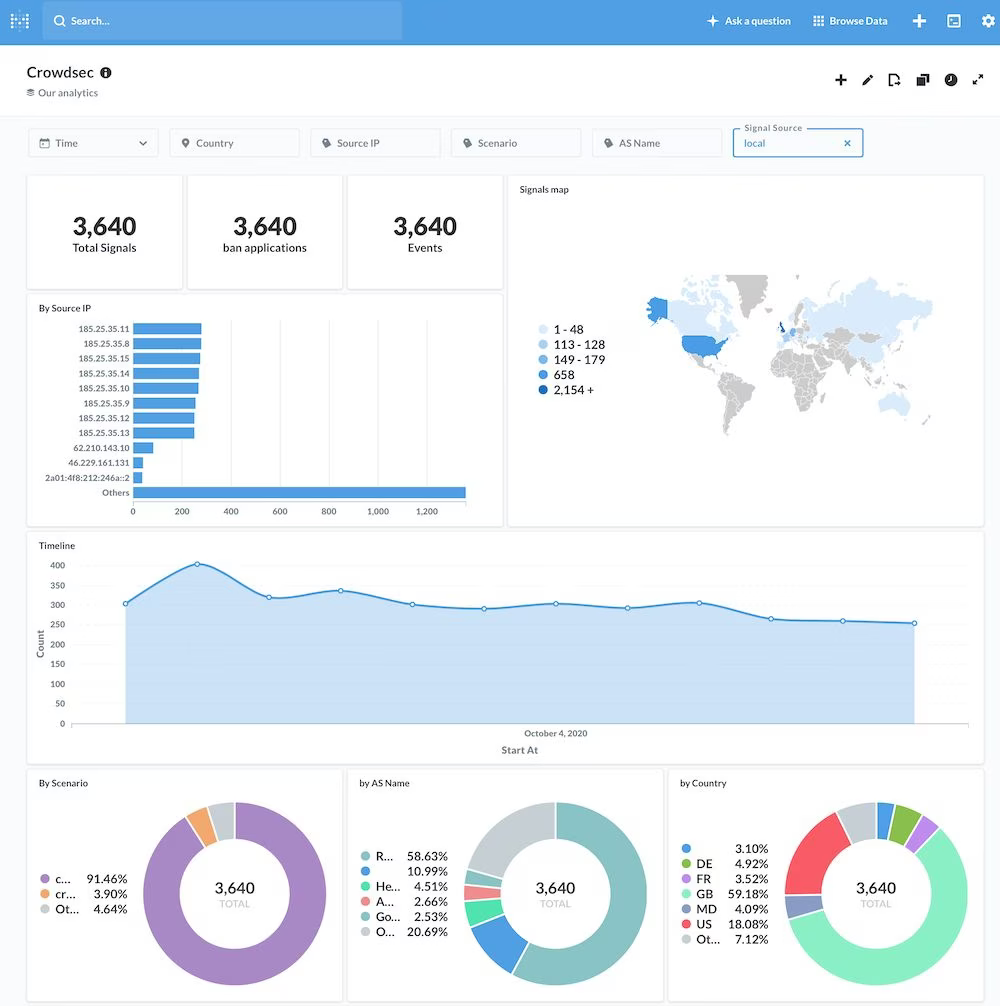Click the plus create-new icon in the top bar

point(919,21)
